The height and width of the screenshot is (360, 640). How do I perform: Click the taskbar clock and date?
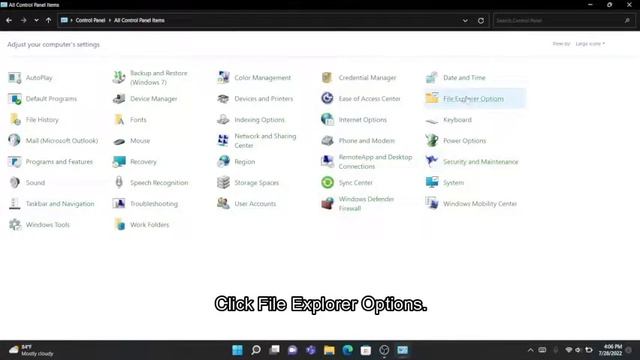[x=610, y=350]
